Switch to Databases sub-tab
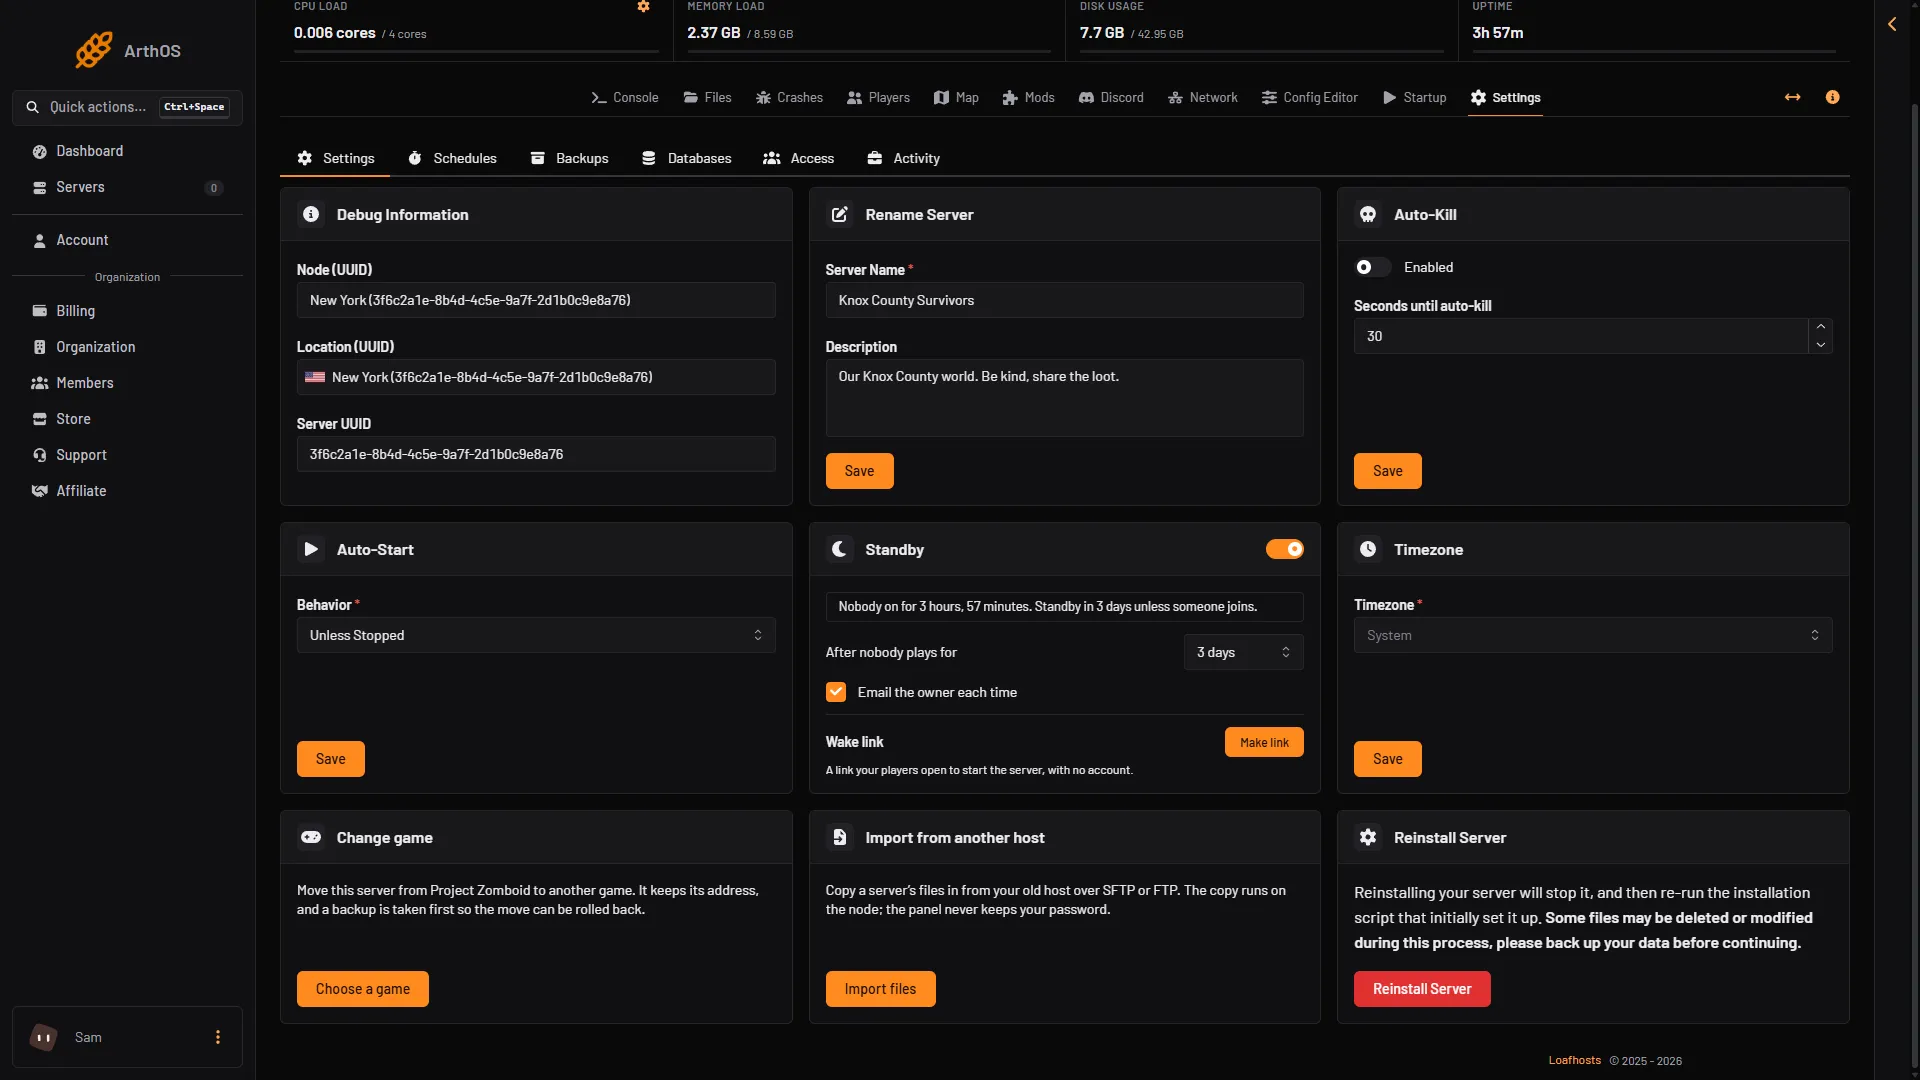This screenshot has height=1080, width=1920. point(686,158)
